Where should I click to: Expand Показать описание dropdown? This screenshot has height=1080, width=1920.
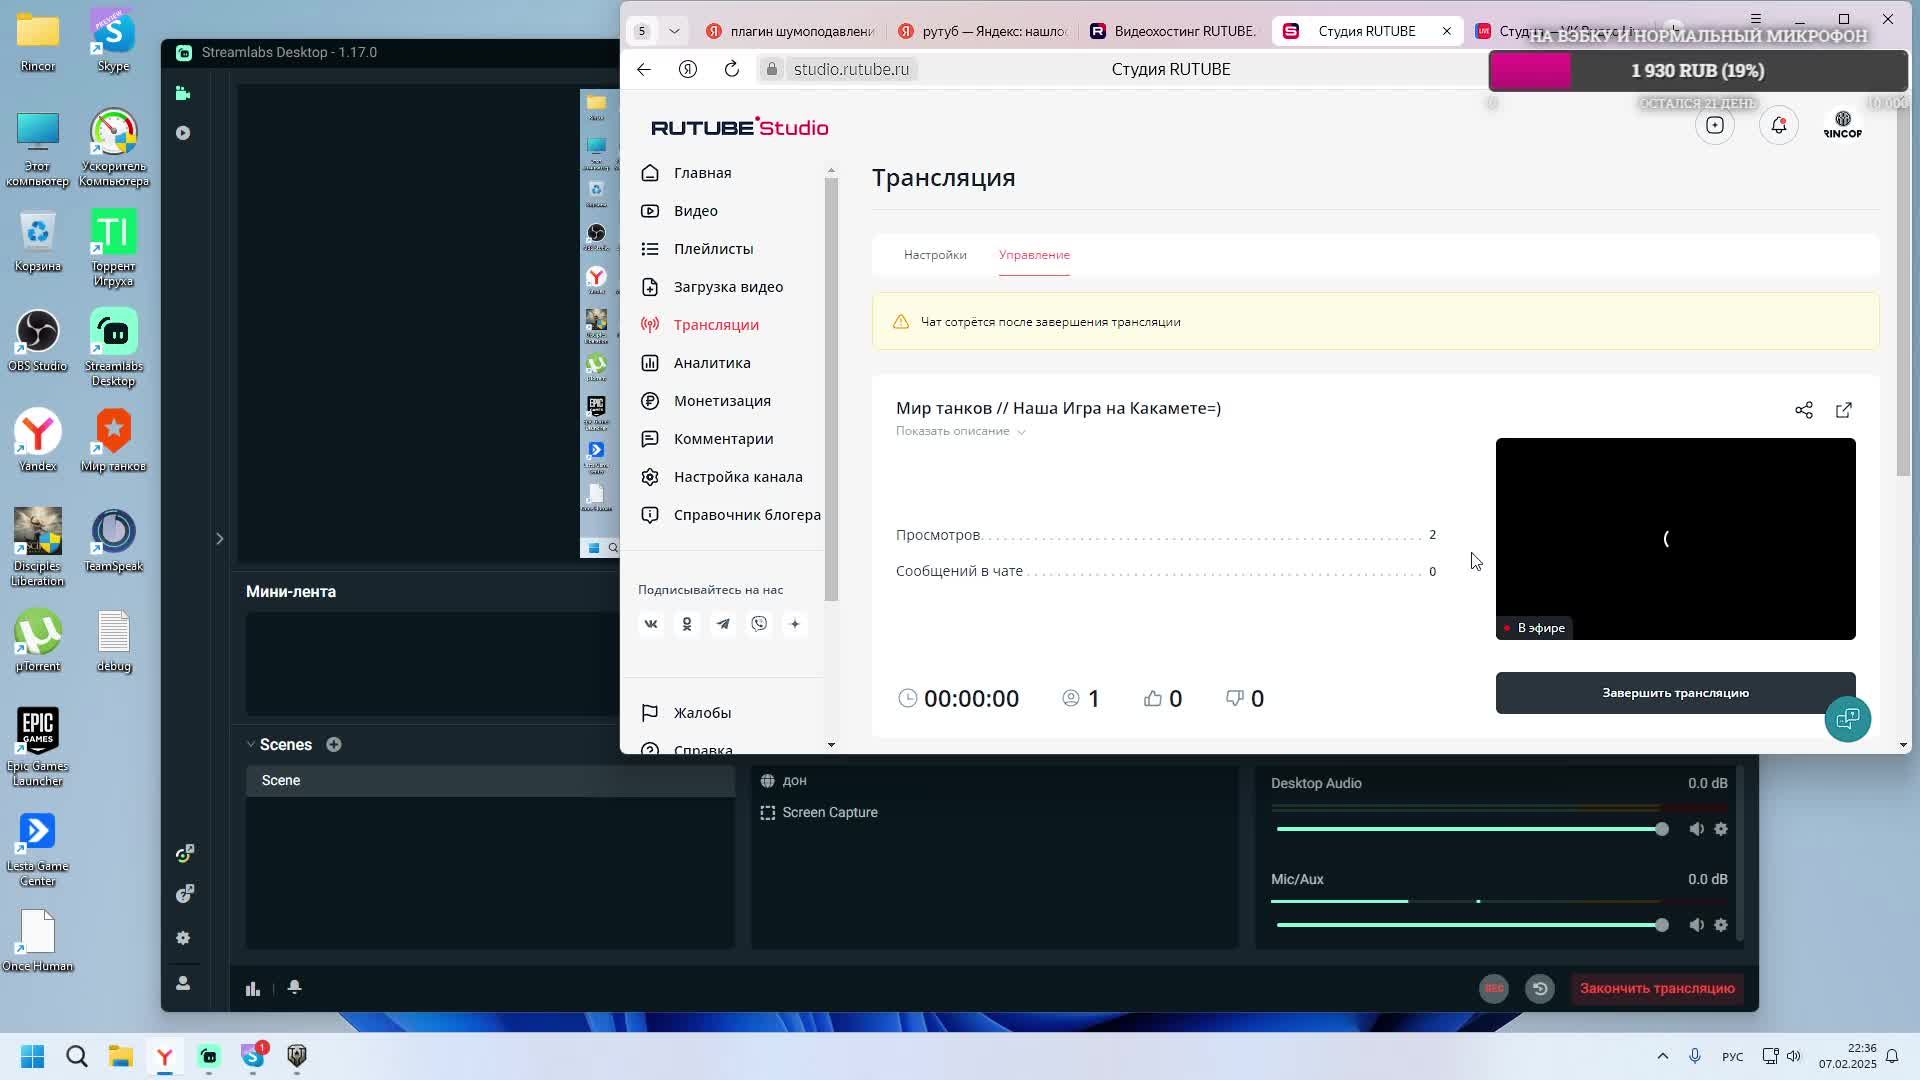[960, 432]
